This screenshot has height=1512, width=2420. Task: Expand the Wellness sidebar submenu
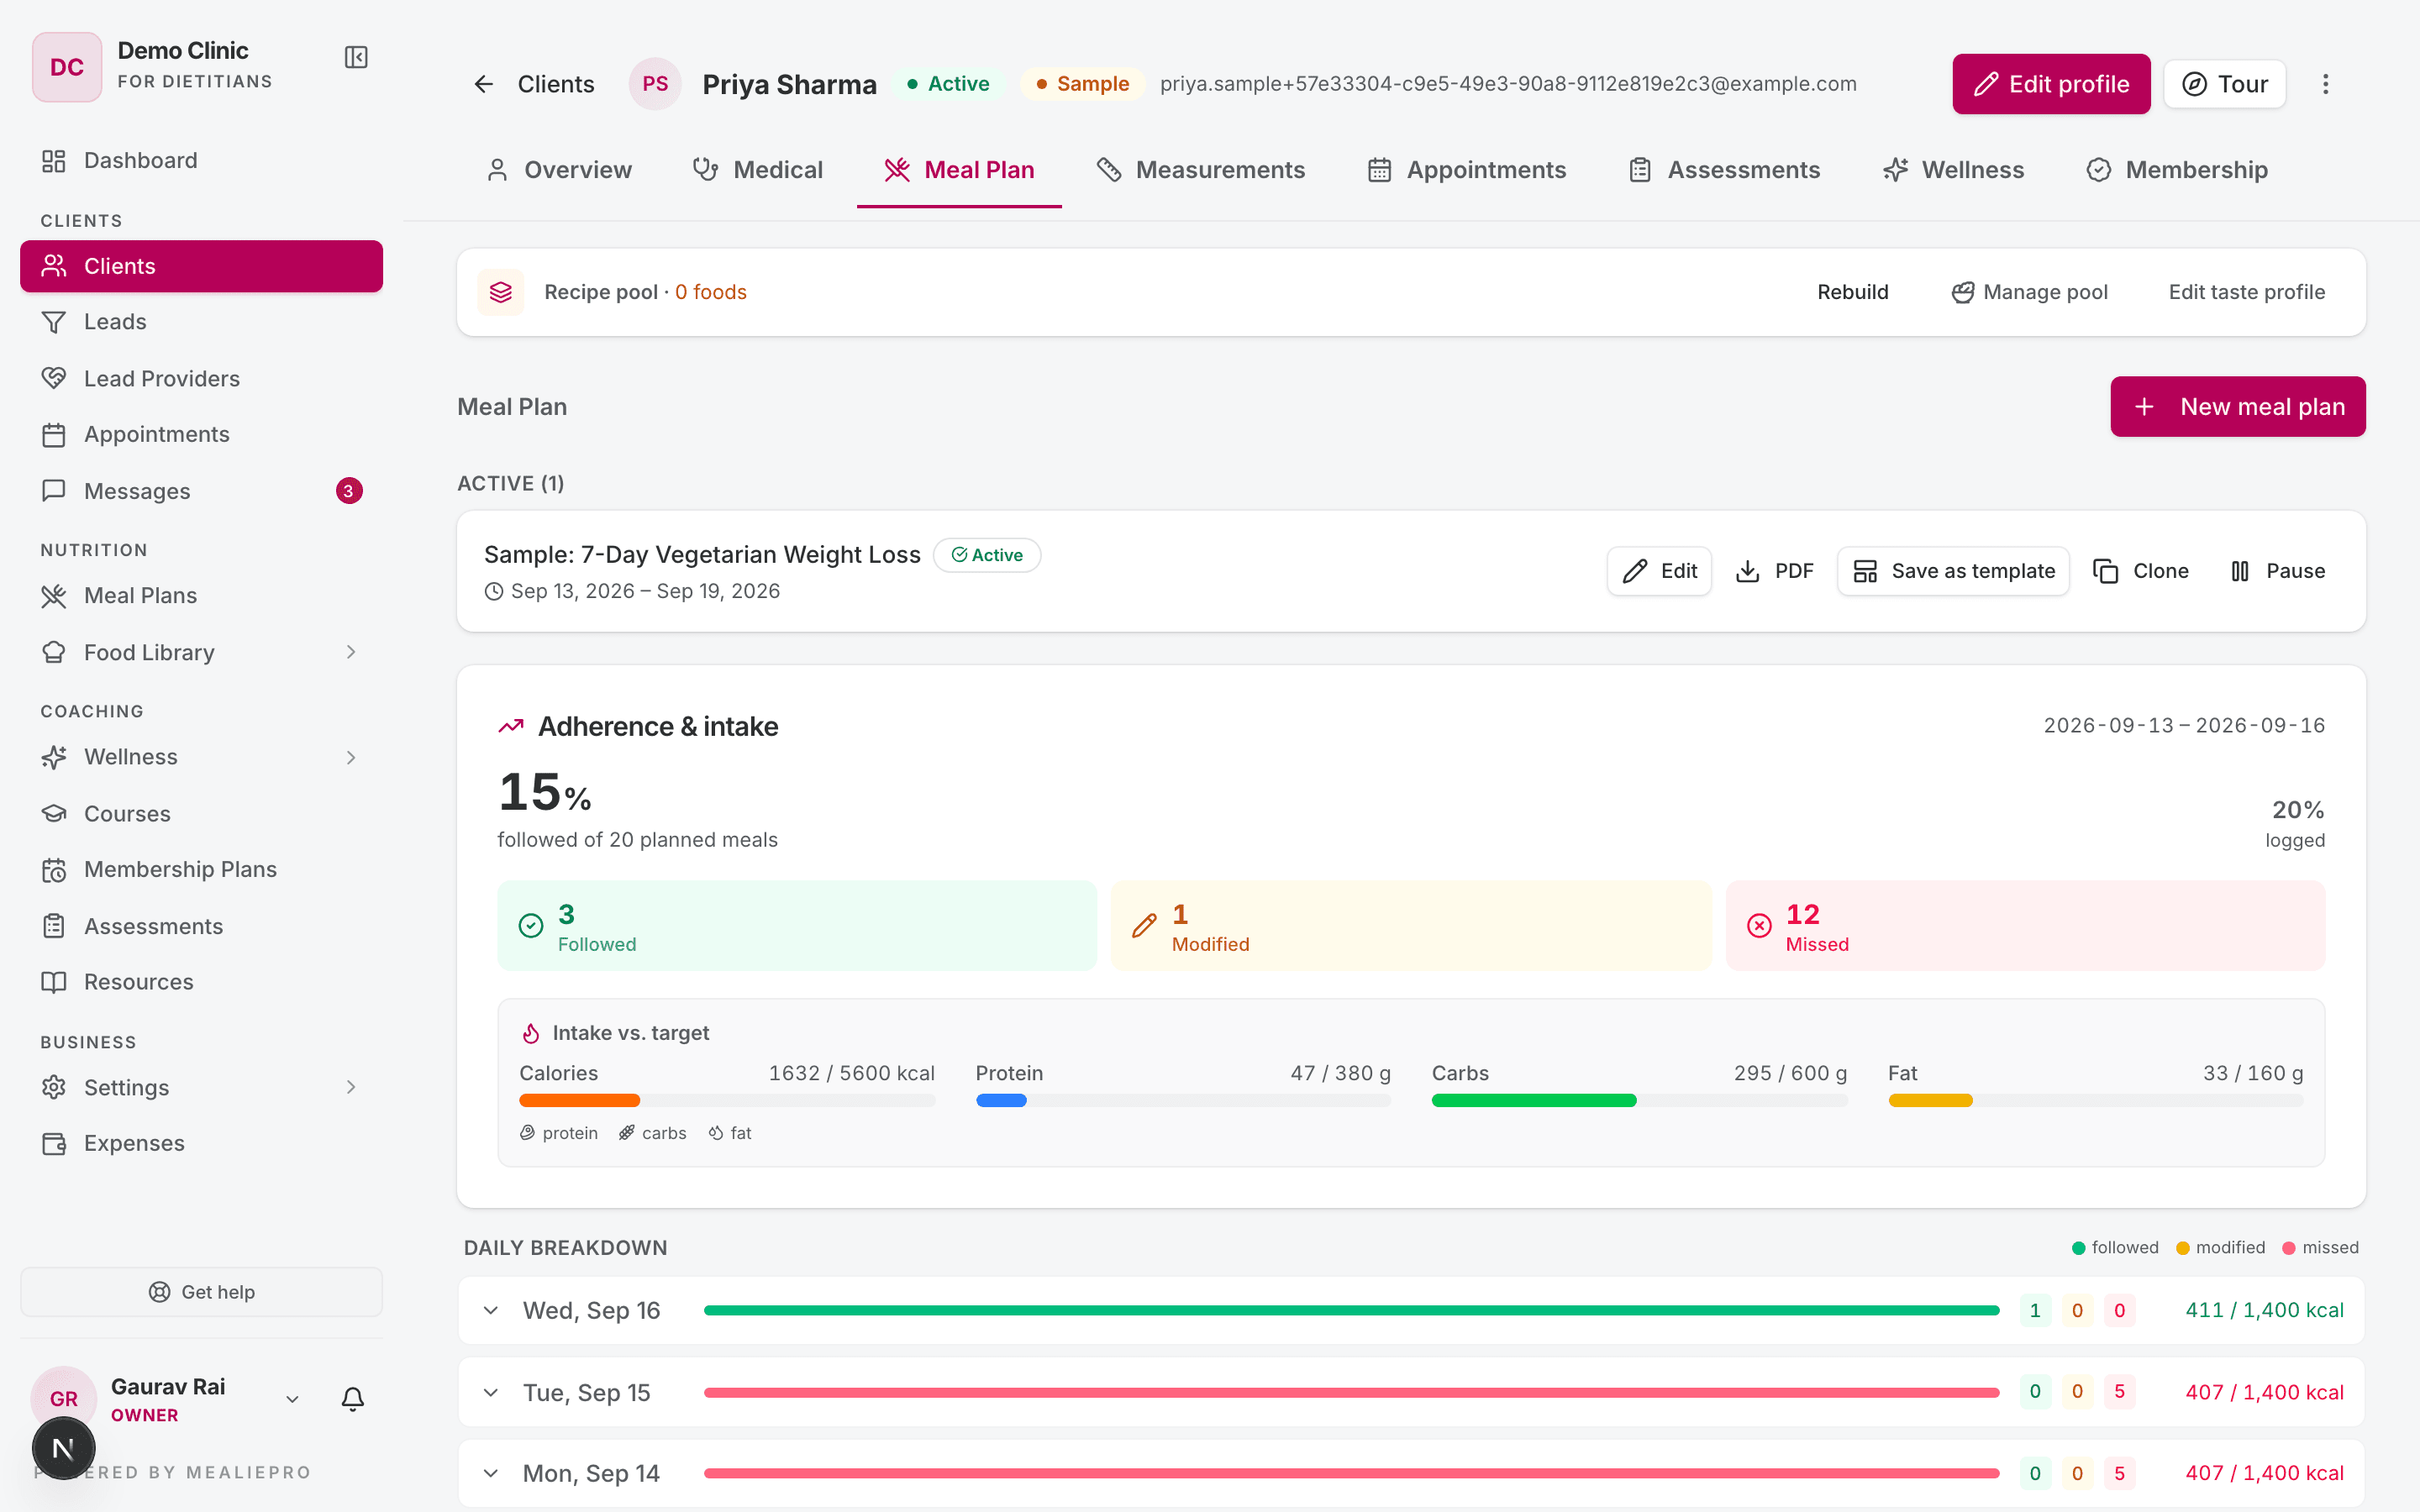pos(351,757)
